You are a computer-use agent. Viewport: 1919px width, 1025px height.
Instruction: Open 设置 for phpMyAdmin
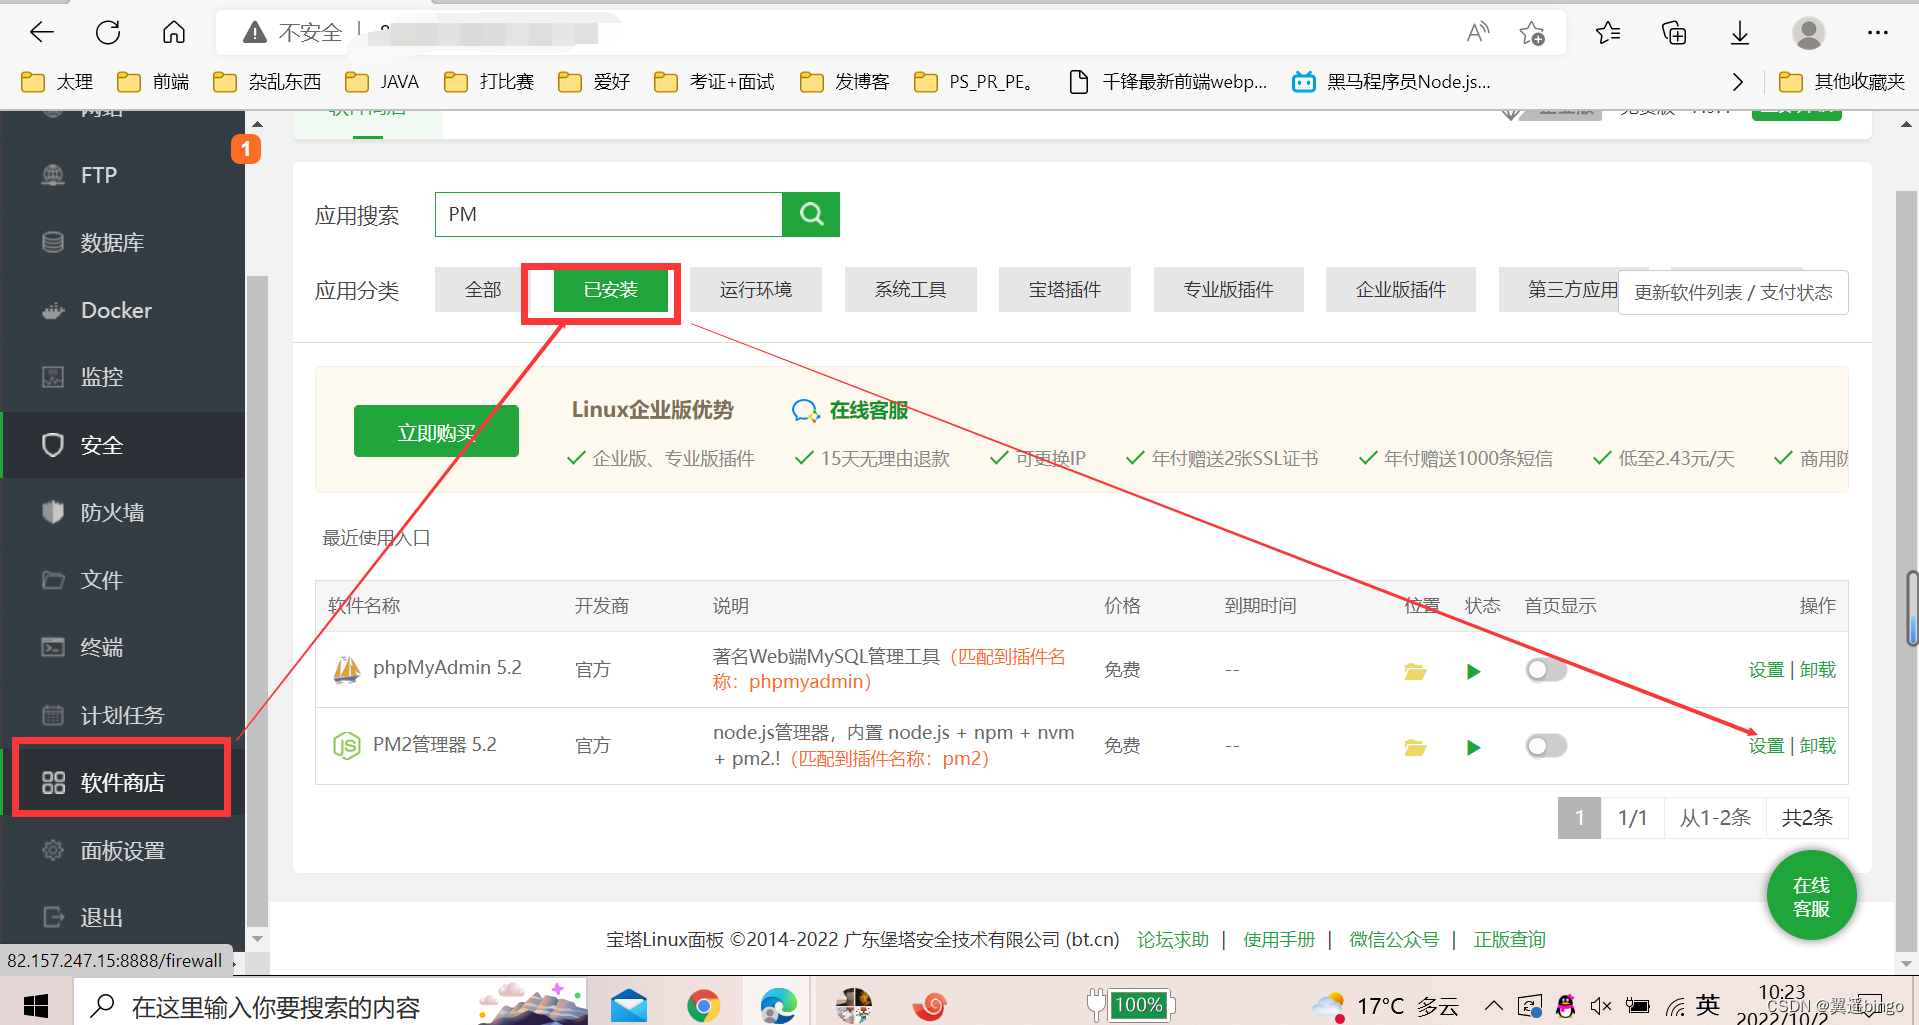[1766, 670]
